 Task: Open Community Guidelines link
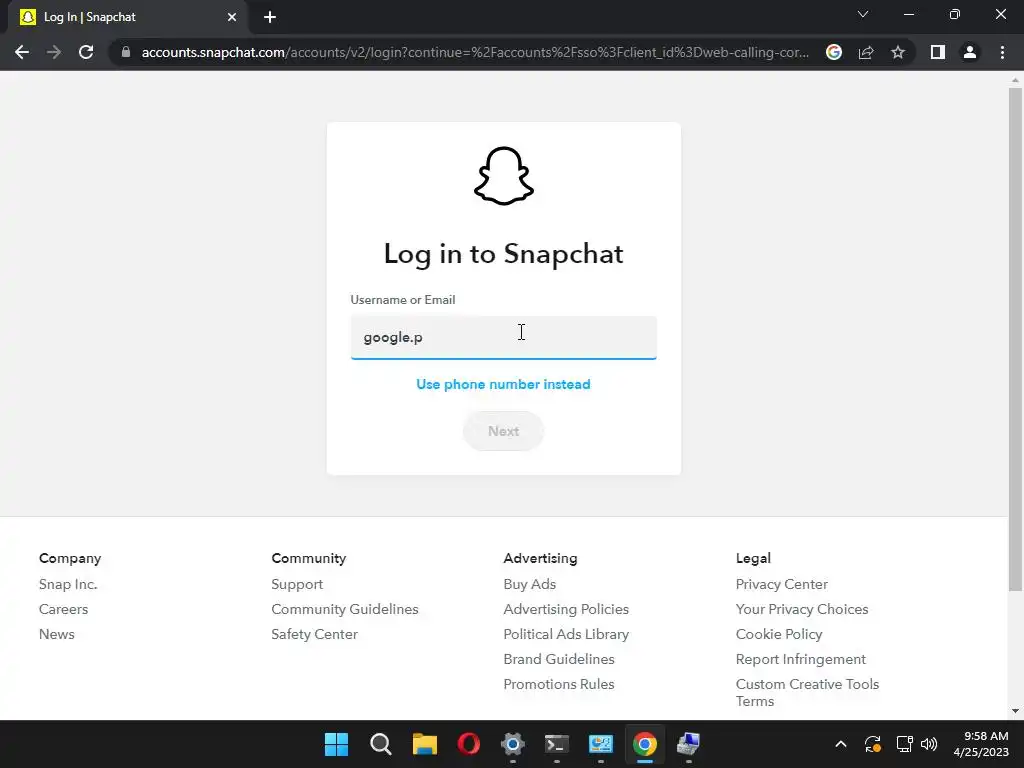click(345, 609)
